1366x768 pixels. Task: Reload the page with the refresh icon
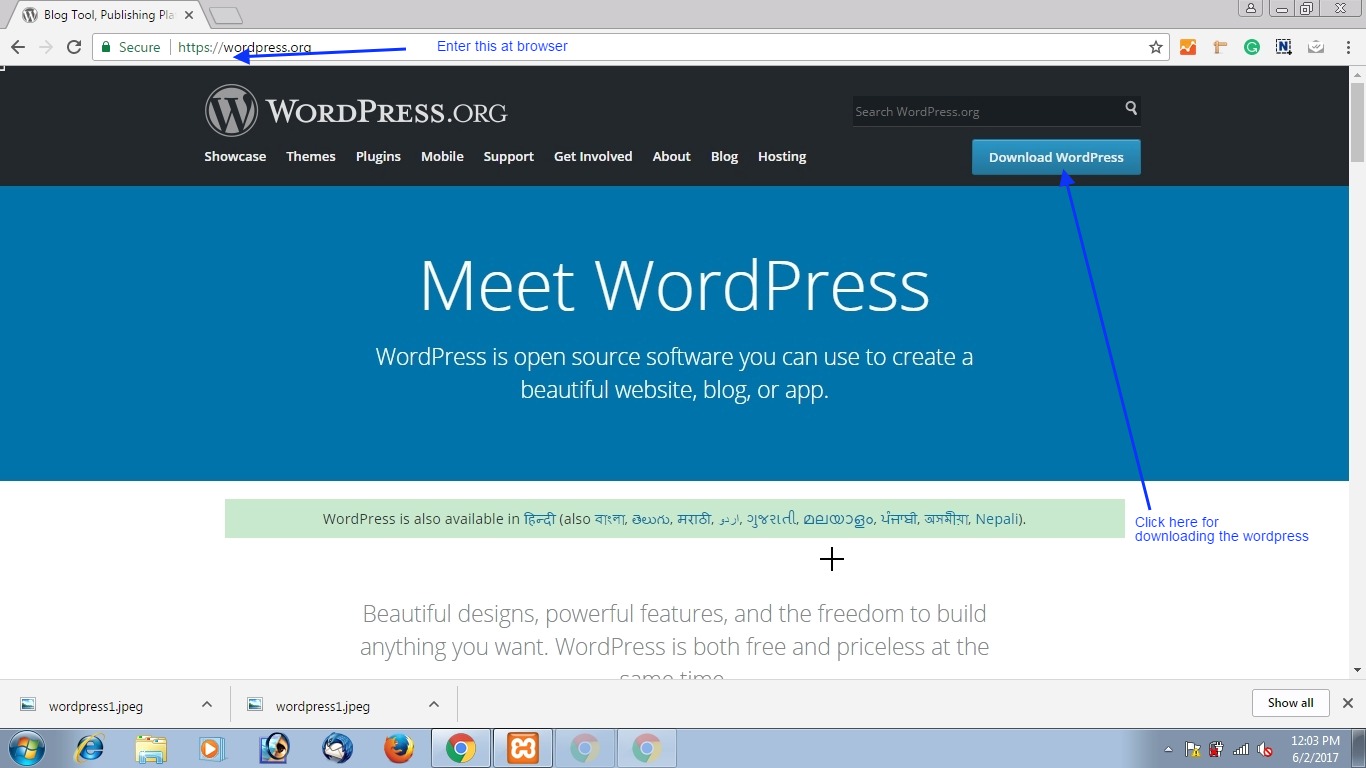pos(73,47)
